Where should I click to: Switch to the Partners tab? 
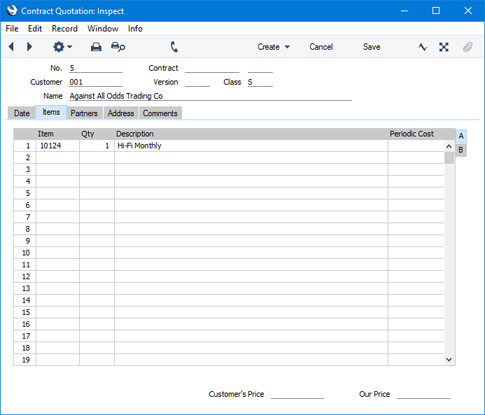click(84, 113)
